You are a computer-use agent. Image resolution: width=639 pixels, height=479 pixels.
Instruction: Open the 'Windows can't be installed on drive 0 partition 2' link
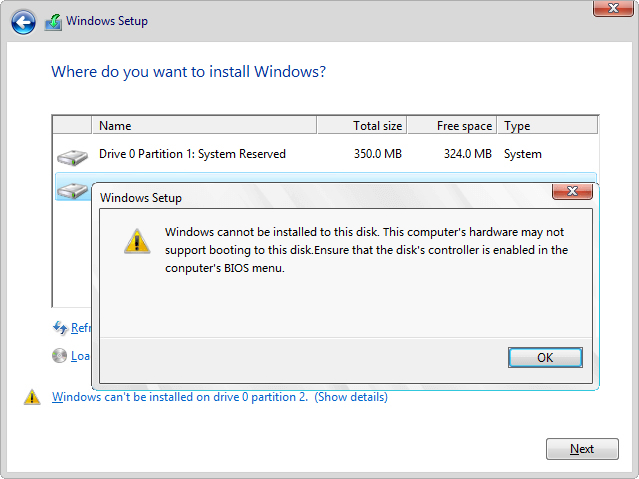(220, 397)
